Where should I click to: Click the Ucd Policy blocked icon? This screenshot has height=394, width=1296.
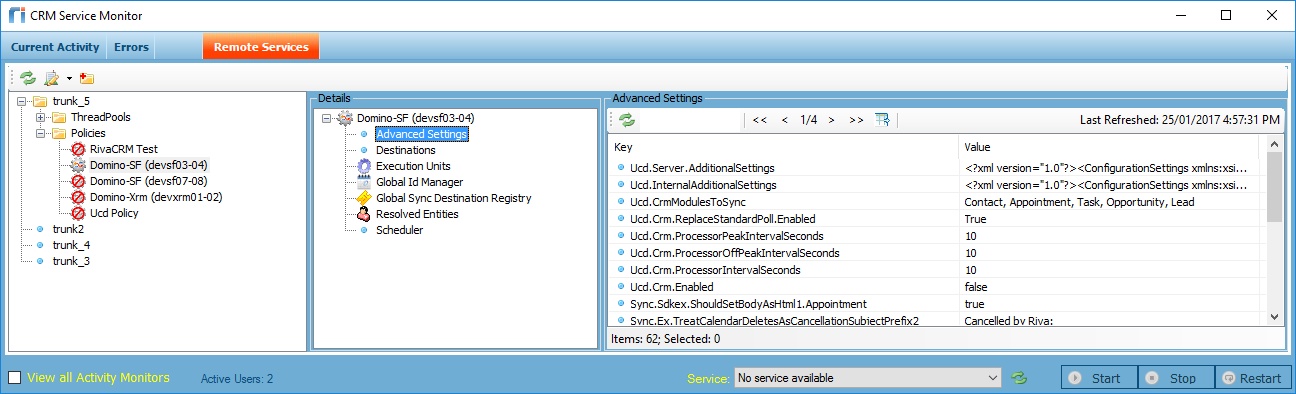click(x=78, y=213)
